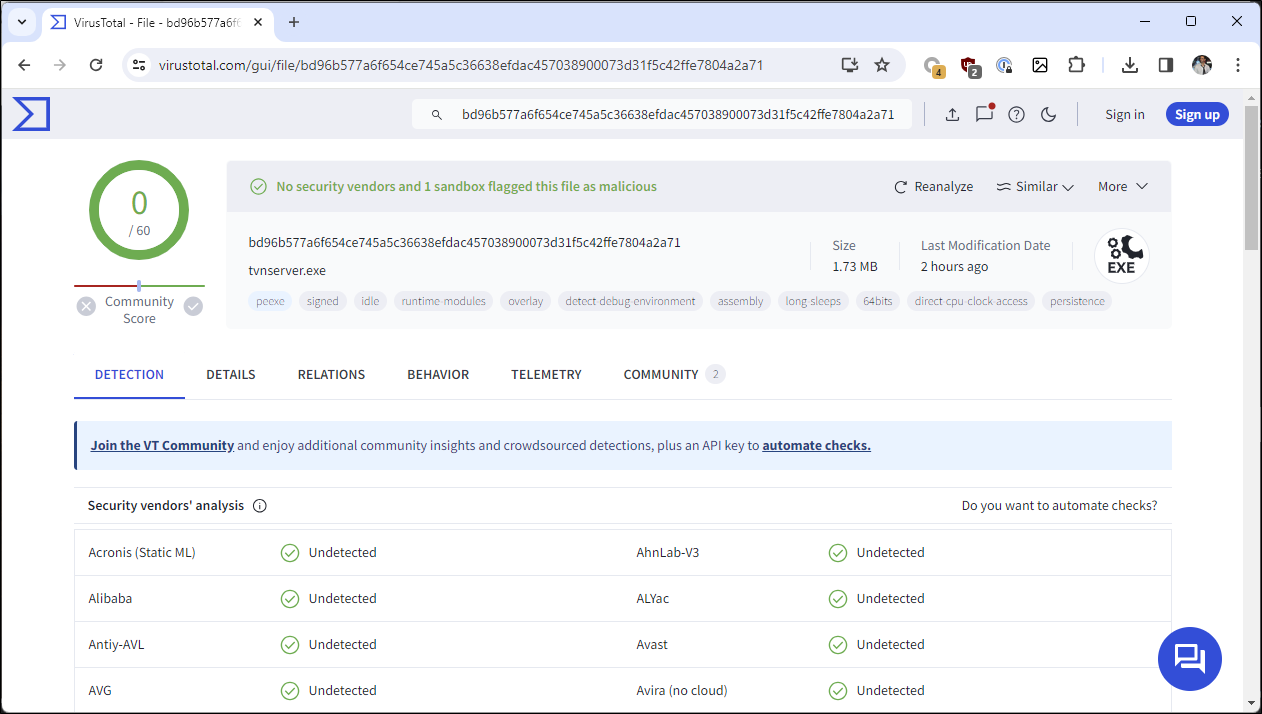This screenshot has width=1262, height=714.
Task: Click the direct-cpu-clock-access tag
Action: (971, 301)
